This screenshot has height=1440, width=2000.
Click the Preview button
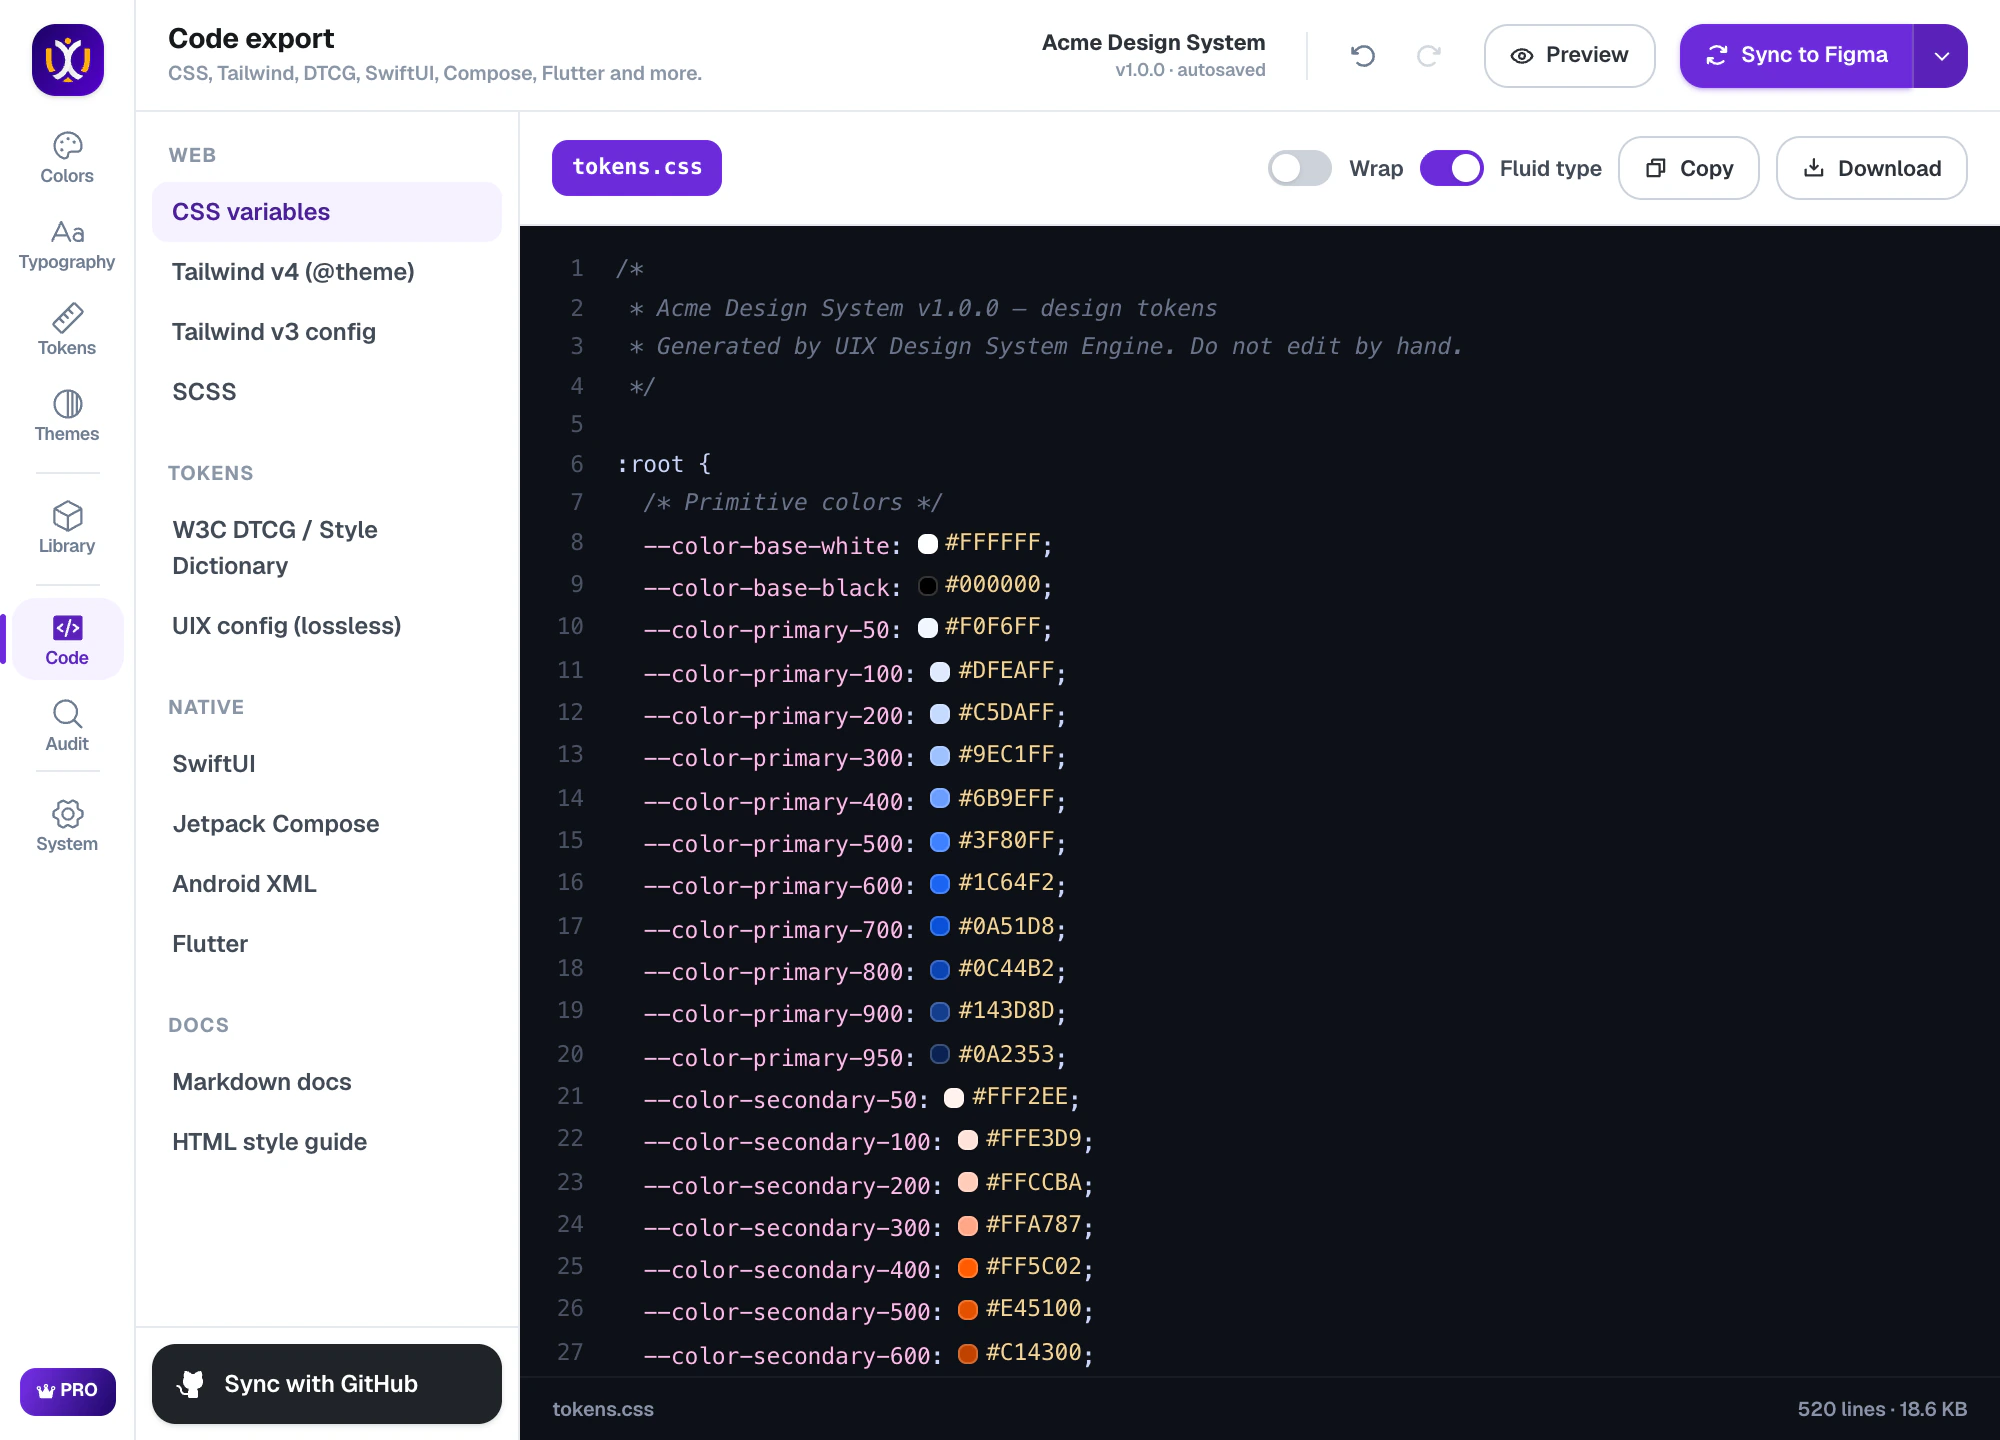(x=1570, y=56)
